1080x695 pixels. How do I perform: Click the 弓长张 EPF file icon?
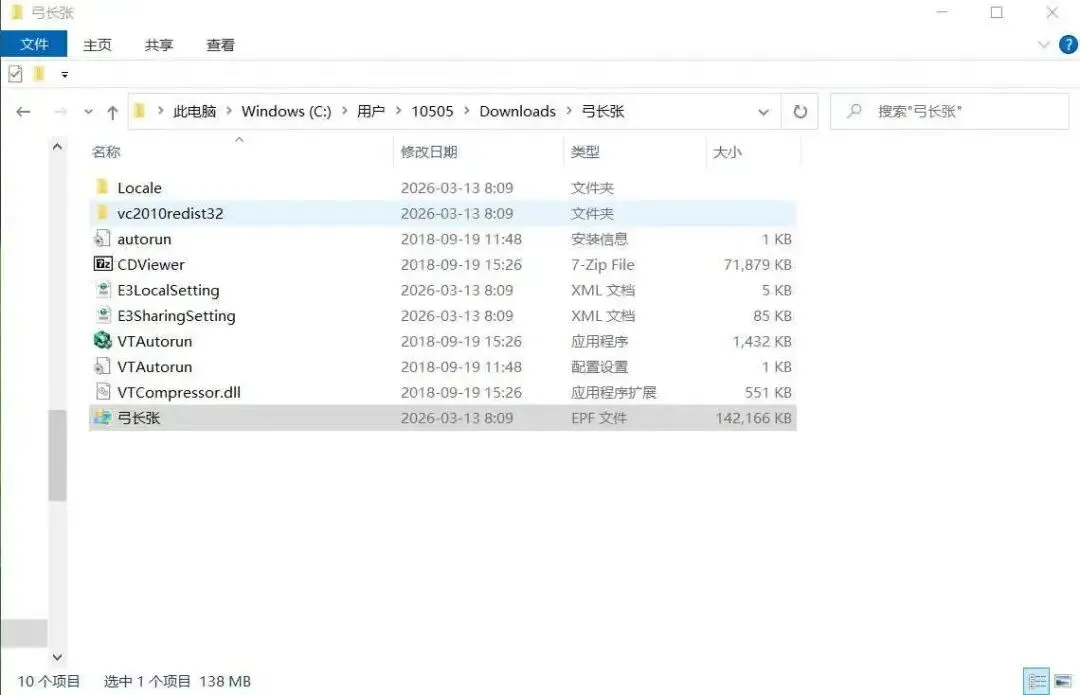click(x=103, y=417)
